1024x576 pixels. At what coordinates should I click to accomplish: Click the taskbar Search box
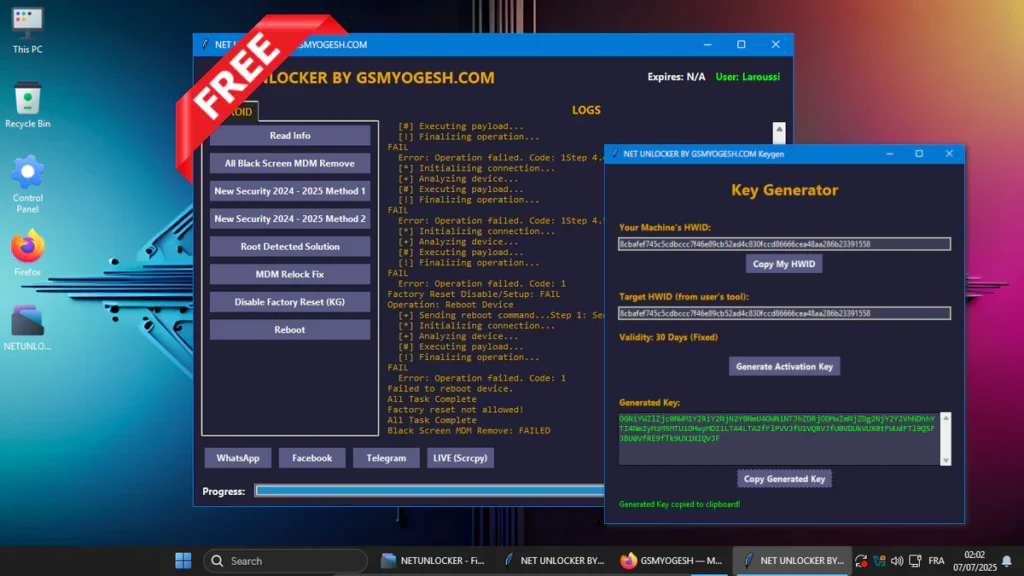pos(285,560)
